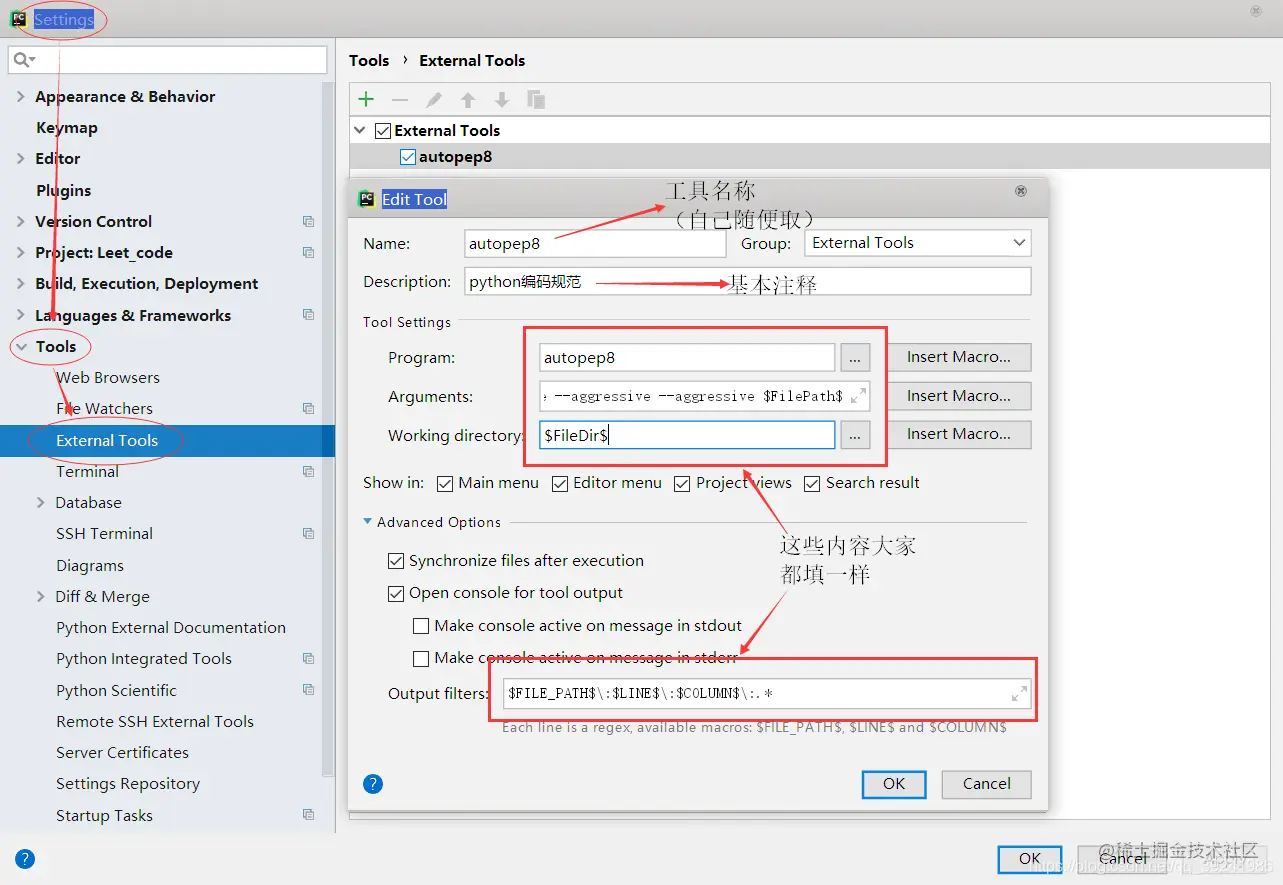Open help in the Edit Tool dialog

click(x=373, y=784)
